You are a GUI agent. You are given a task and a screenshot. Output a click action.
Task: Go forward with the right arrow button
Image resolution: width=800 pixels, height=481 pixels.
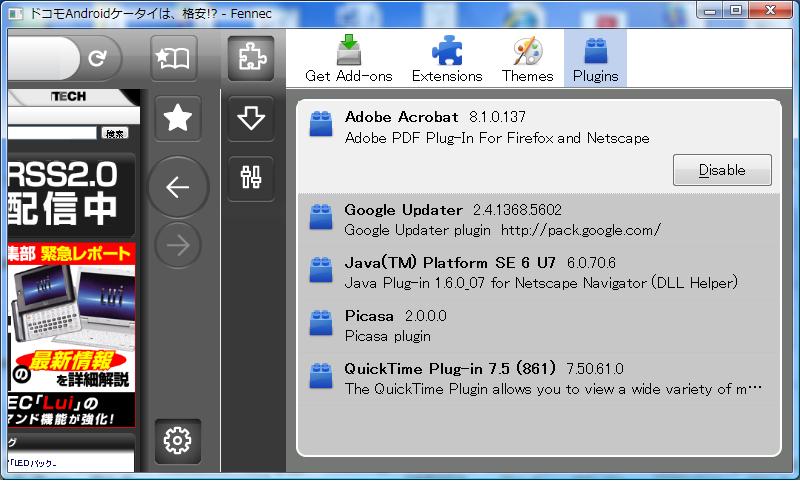(x=178, y=245)
